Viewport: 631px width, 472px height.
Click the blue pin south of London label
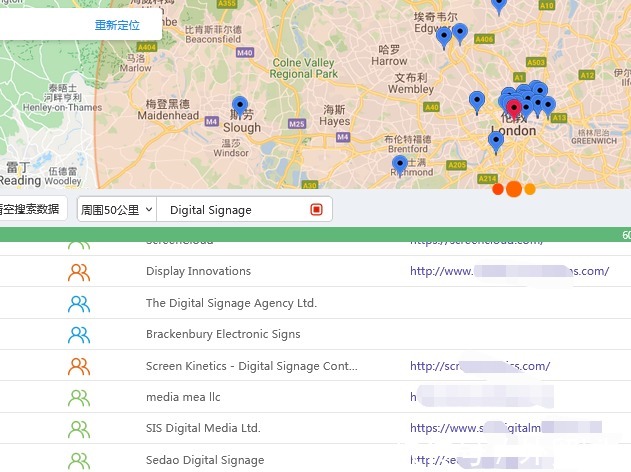(x=496, y=142)
